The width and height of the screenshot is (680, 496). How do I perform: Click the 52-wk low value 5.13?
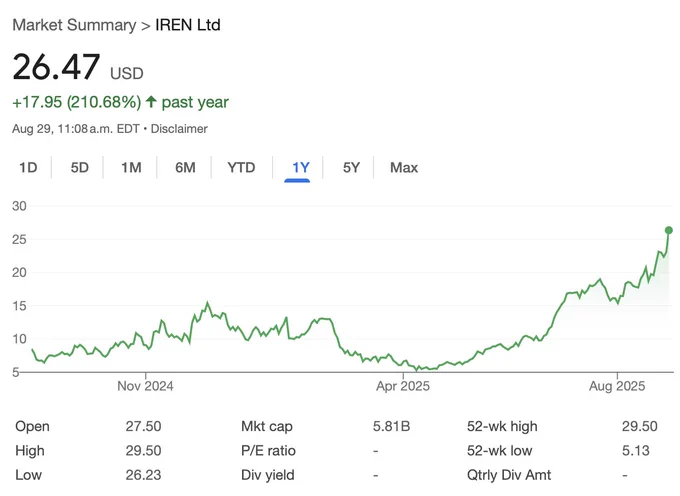tap(635, 451)
